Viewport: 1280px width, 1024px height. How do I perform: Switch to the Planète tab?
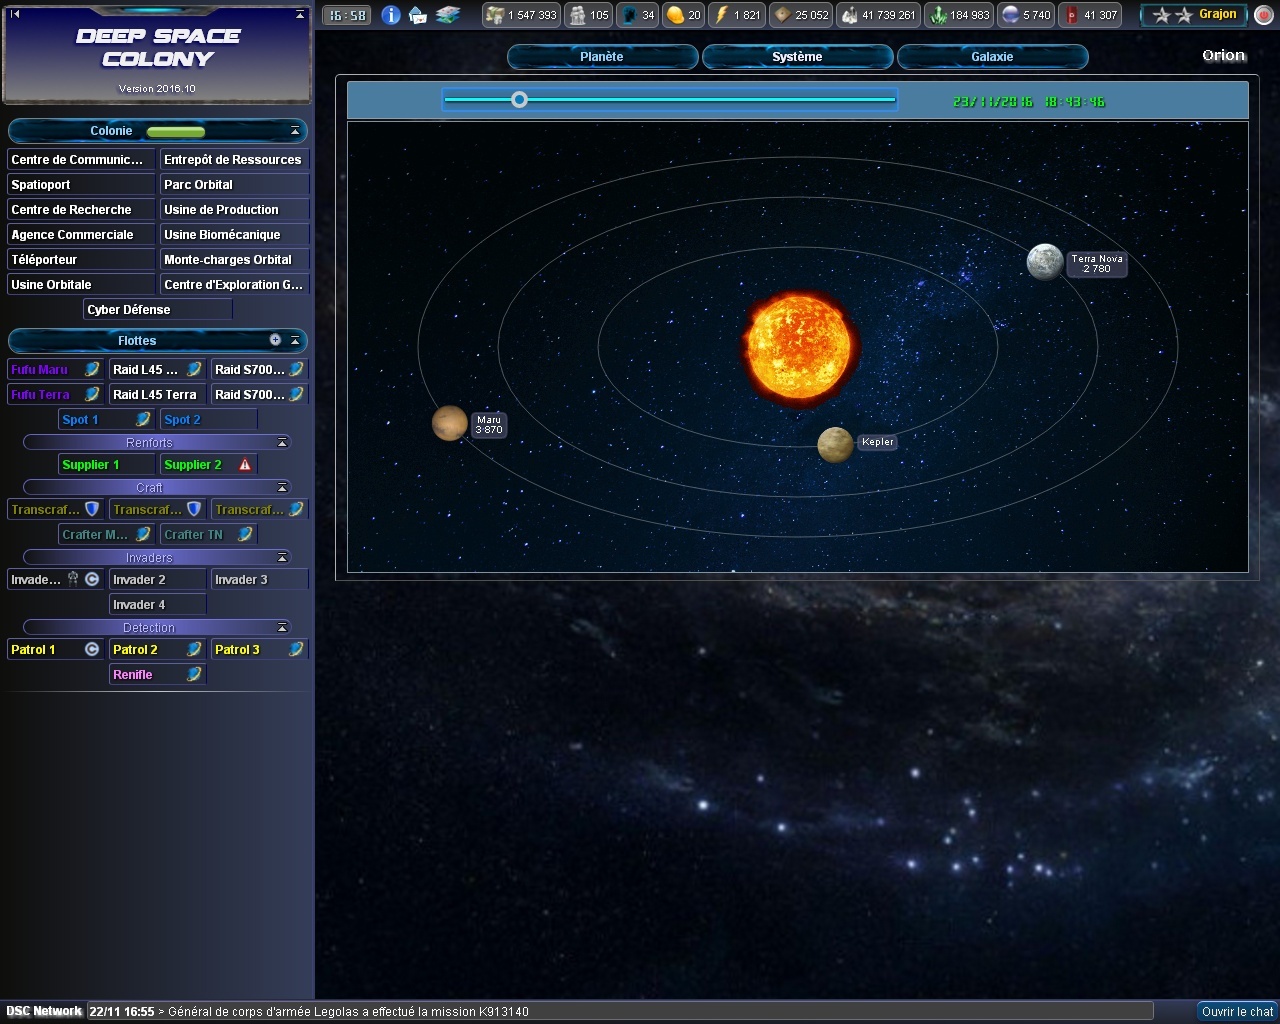tap(602, 57)
